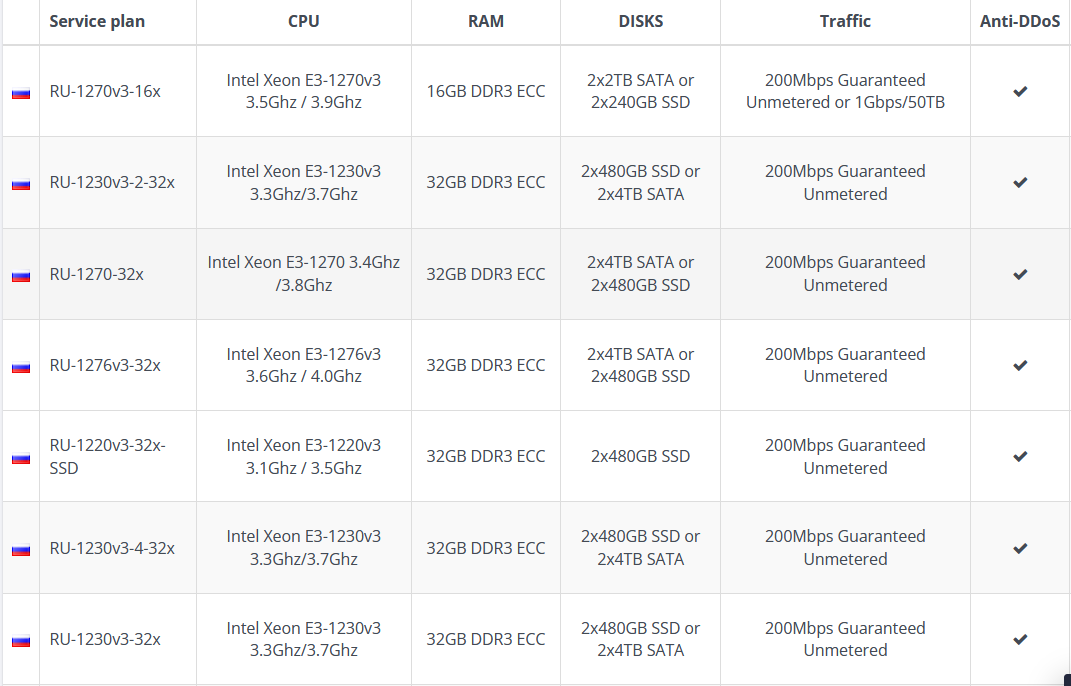Click the Anti-DDoS checkmark for RU-1220v3-32x-SSD
Screen dimensions: 1071x686
(x=1020, y=456)
